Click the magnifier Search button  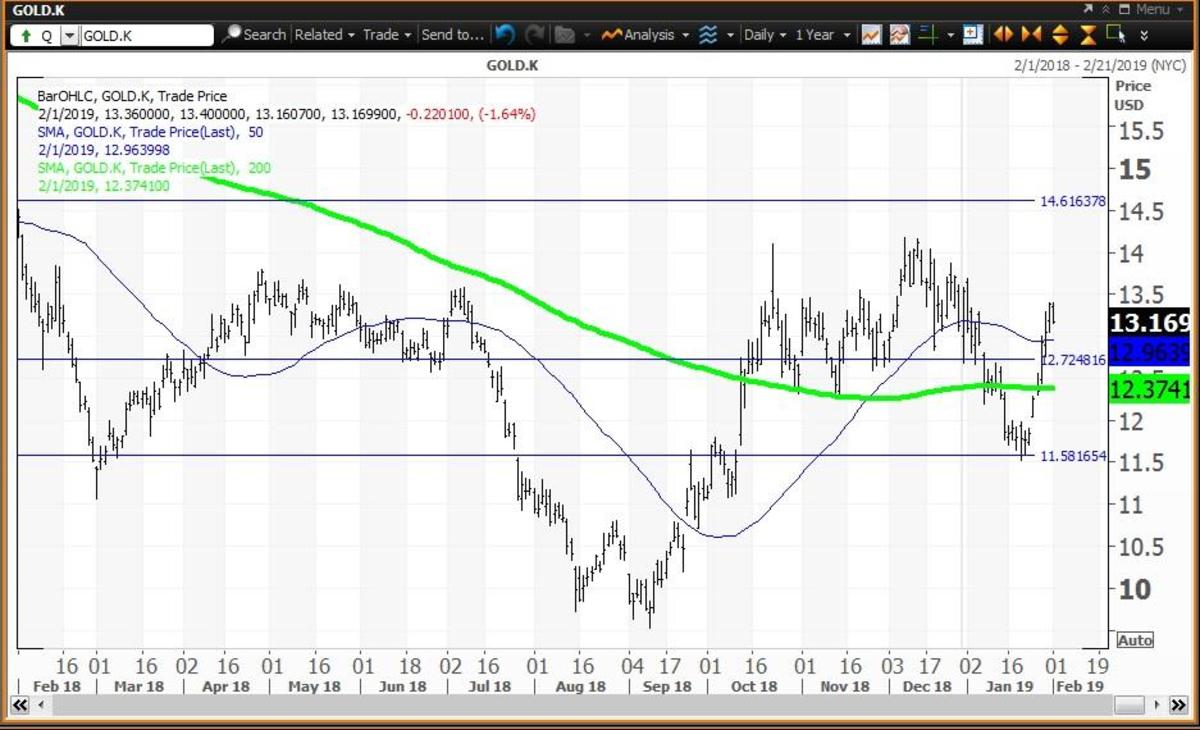[x=253, y=35]
